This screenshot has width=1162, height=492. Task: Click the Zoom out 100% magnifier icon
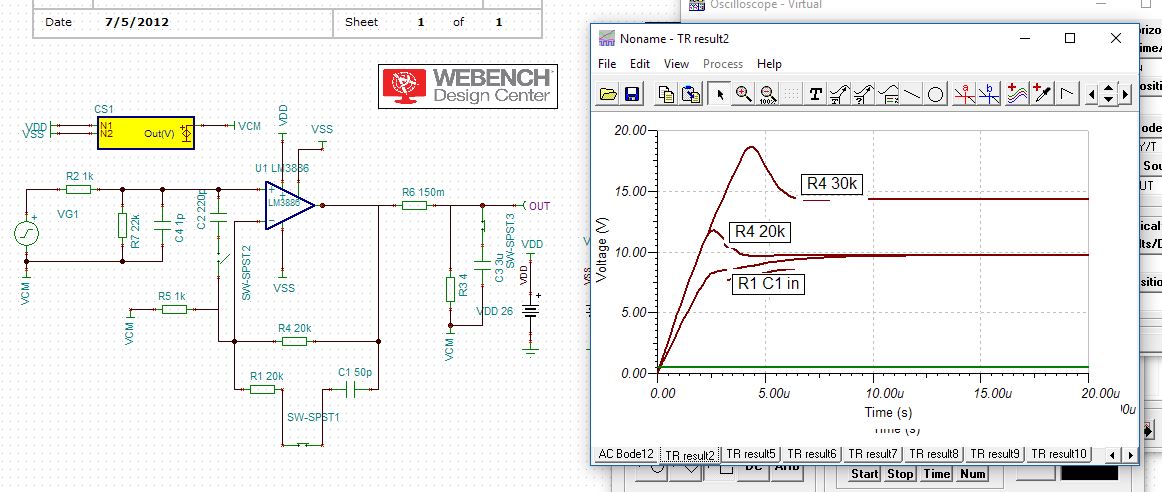(767, 94)
